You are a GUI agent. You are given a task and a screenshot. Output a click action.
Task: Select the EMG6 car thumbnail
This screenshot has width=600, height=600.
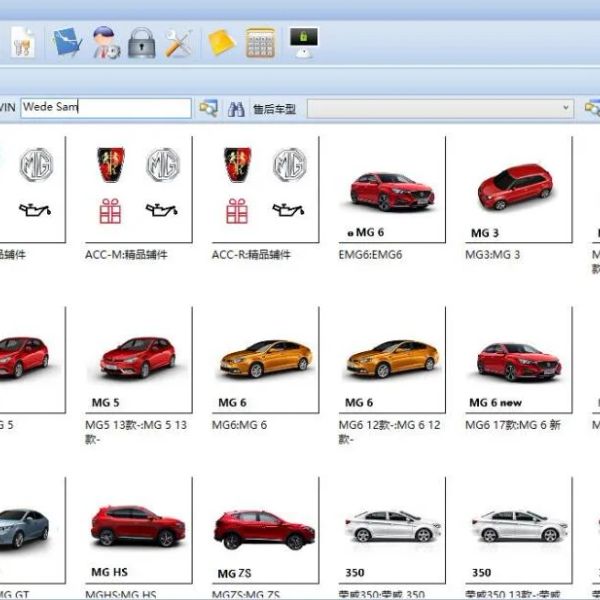click(x=392, y=189)
